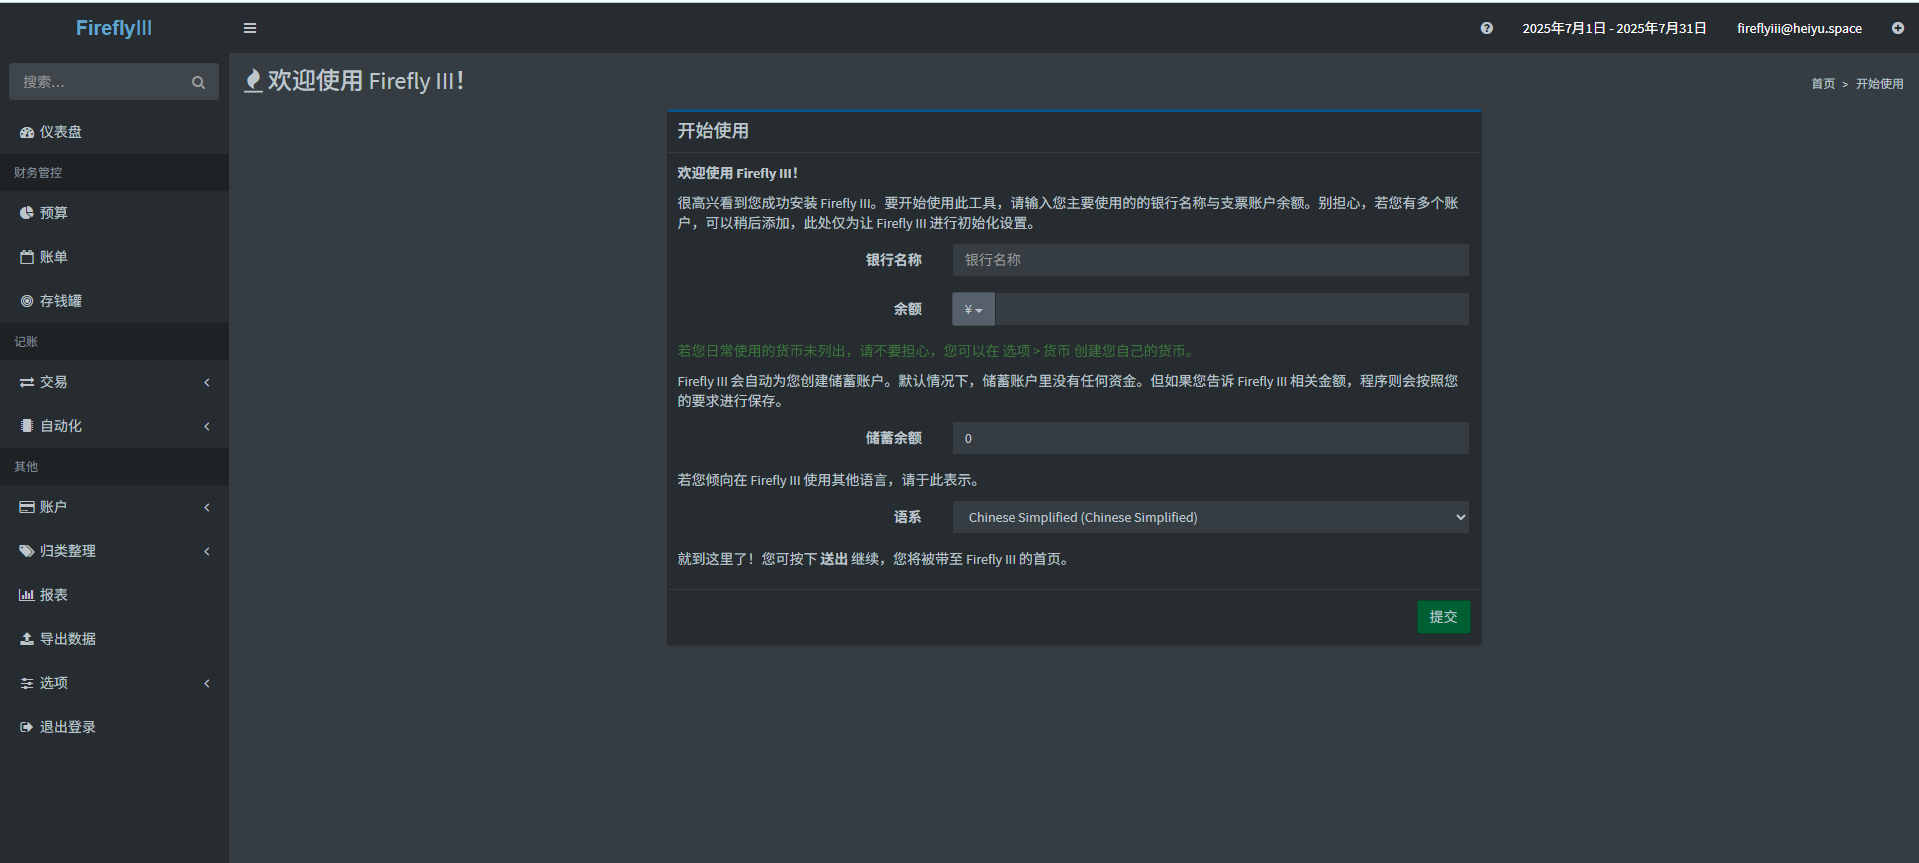This screenshot has height=863, width=1919.
Task: Expand the 自动化 chevron
Action: pyautogui.click(x=207, y=426)
